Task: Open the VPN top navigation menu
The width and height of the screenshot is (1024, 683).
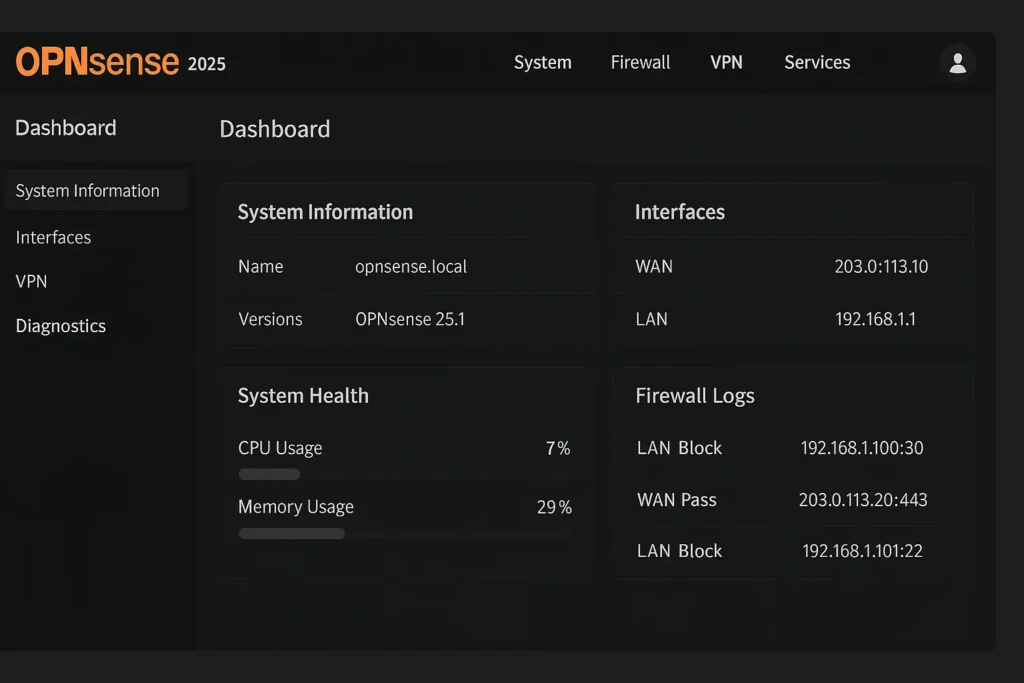Action: pos(726,62)
